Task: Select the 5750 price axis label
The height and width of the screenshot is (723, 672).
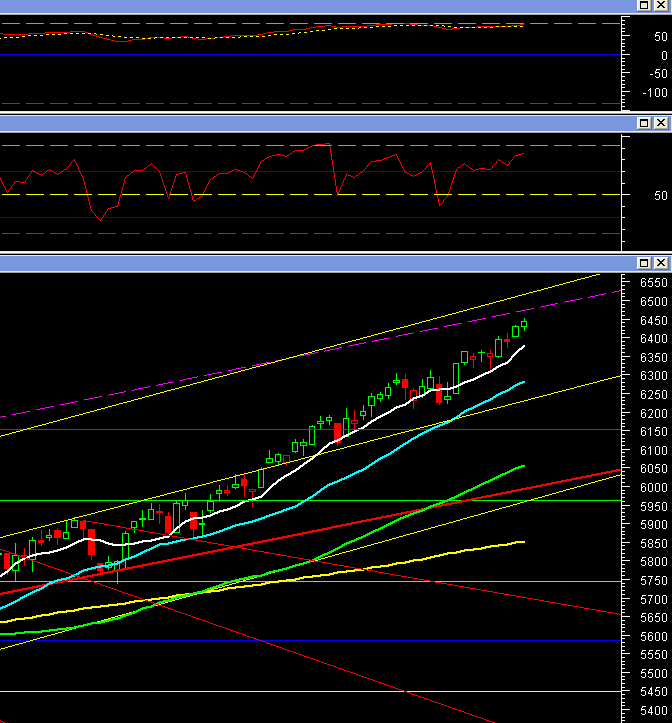Action: coord(654,581)
